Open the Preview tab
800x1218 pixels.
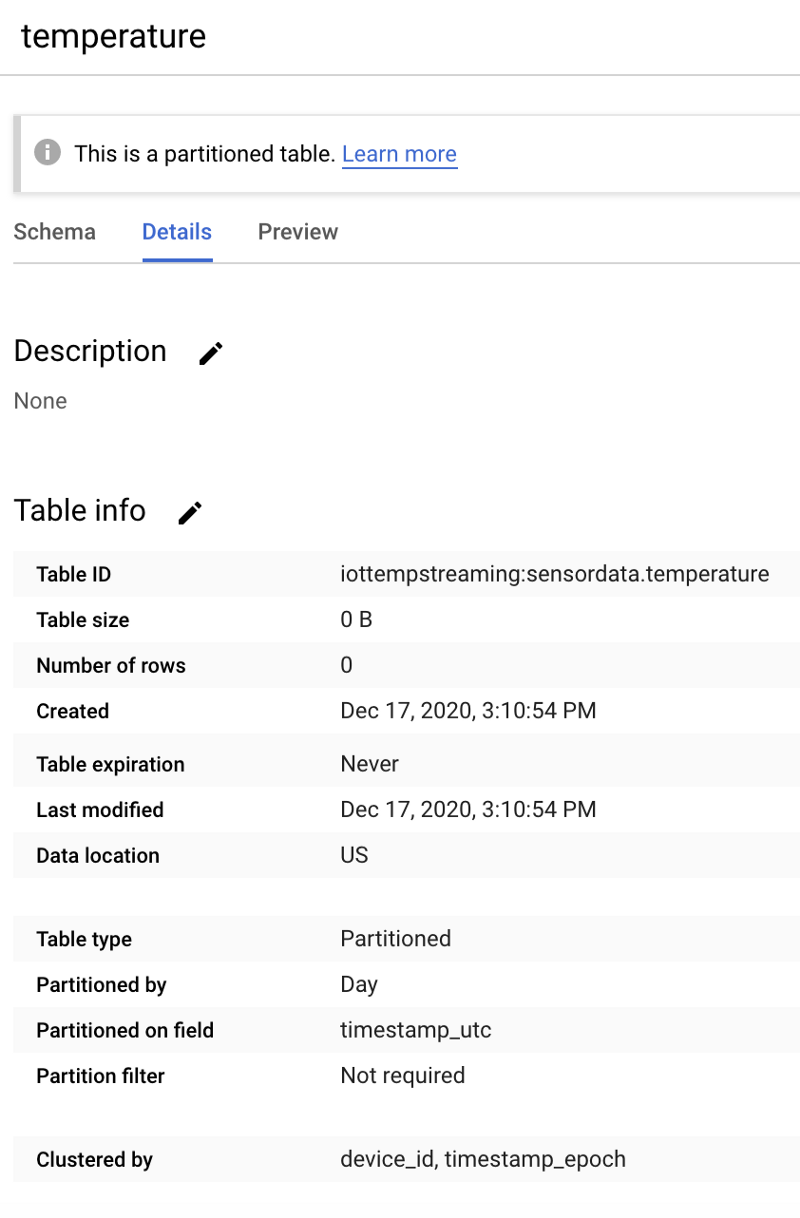(x=298, y=232)
